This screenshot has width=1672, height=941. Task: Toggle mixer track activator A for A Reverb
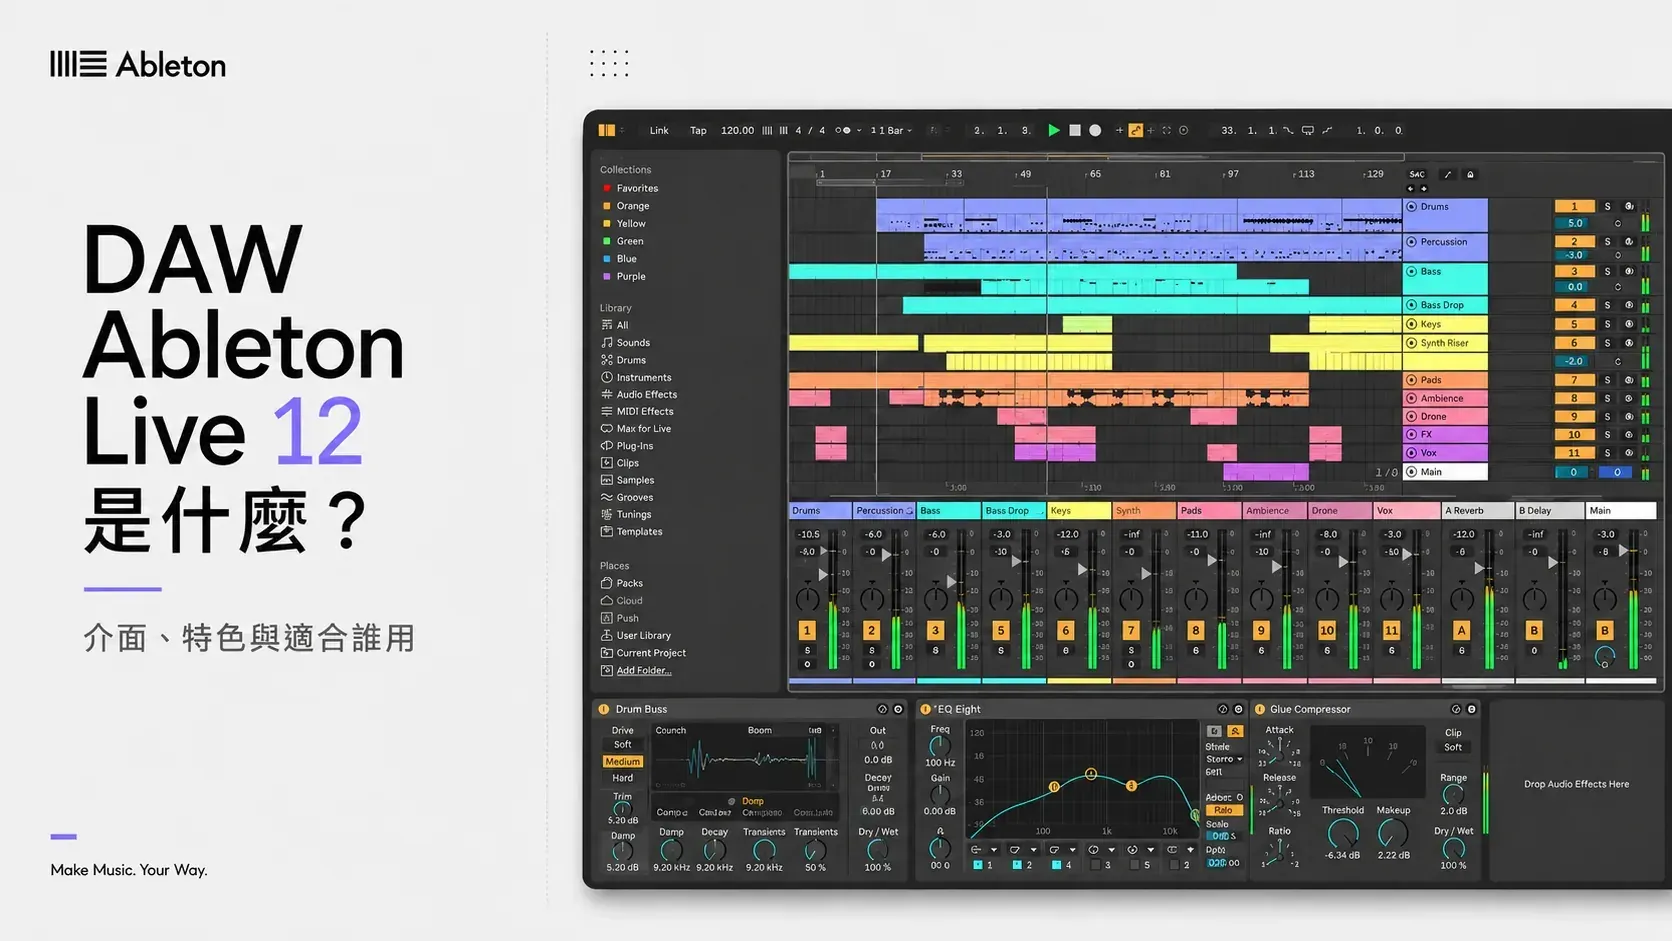click(x=1462, y=630)
